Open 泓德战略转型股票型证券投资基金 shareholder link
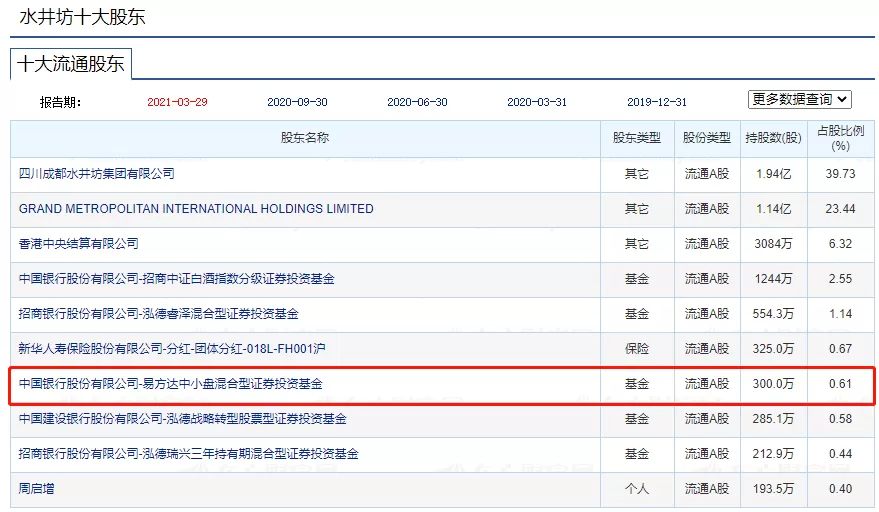879x512 pixels. click(x=183, y=419)
